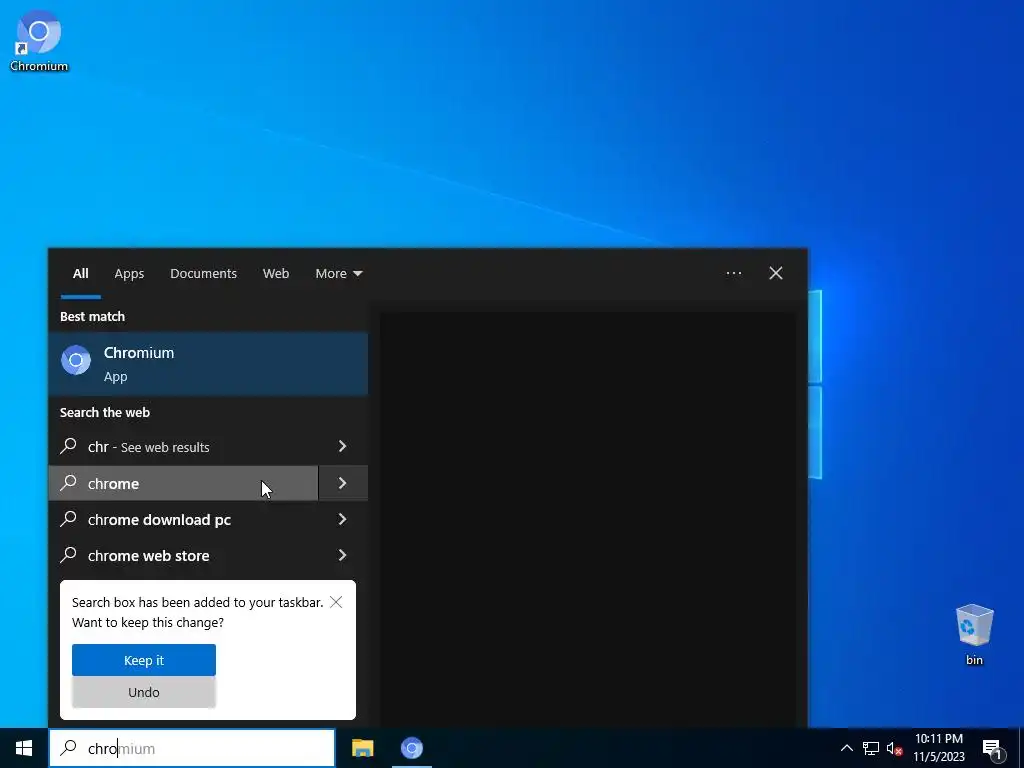Close the search panel
Image resolution: width=1024 pixels, height=768 pixels.
(775, 274)
